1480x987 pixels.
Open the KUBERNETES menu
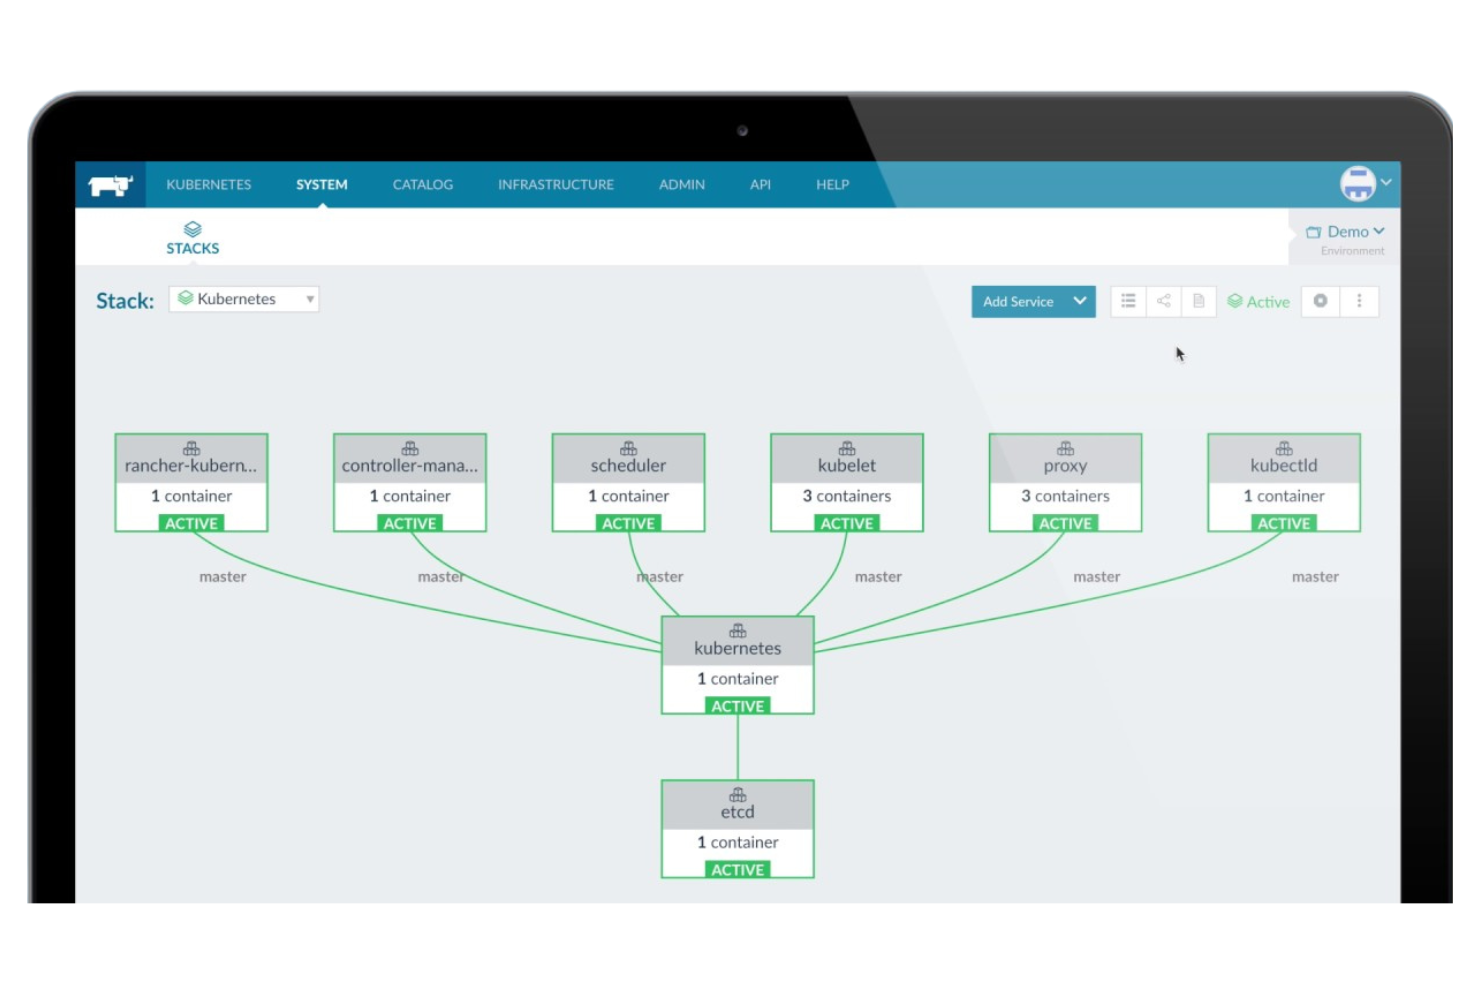pyautogui.click(x=208, y=185)
